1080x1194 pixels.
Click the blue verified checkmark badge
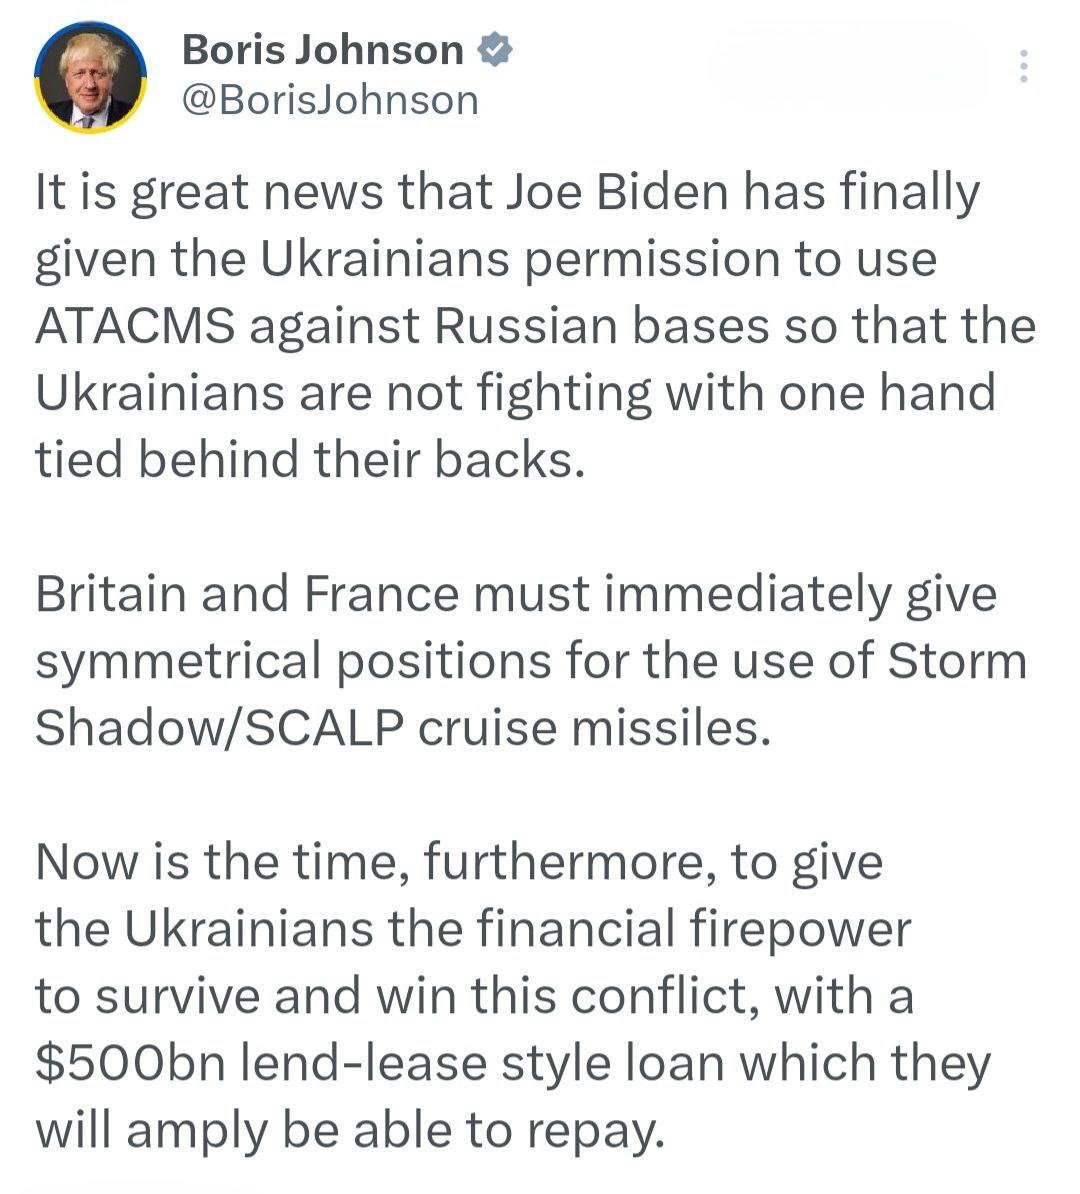click(x=497, y=49)
